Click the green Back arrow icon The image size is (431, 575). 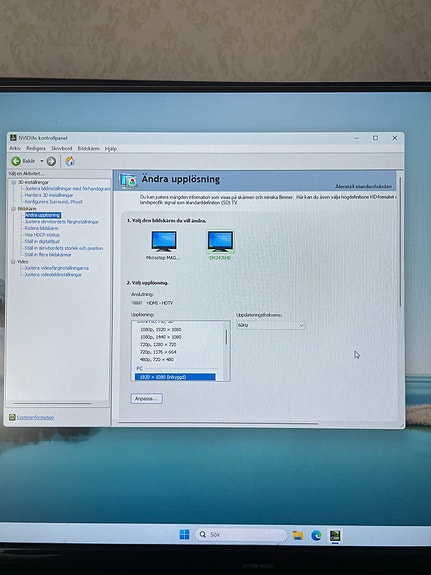pos(16,161)
